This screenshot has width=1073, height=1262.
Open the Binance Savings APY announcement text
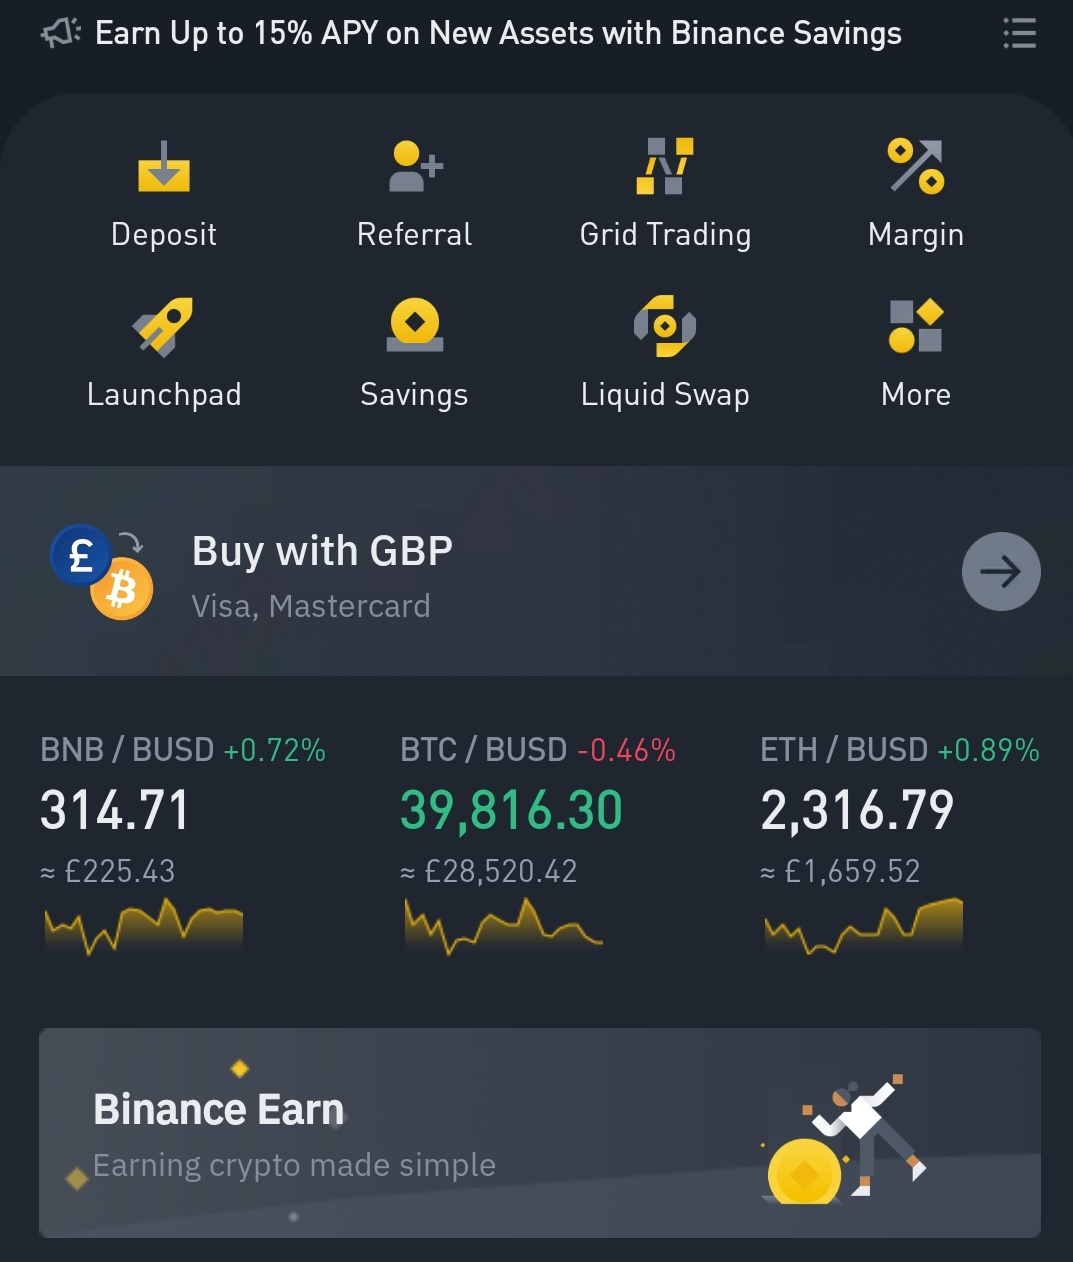(x=498, y=33)
